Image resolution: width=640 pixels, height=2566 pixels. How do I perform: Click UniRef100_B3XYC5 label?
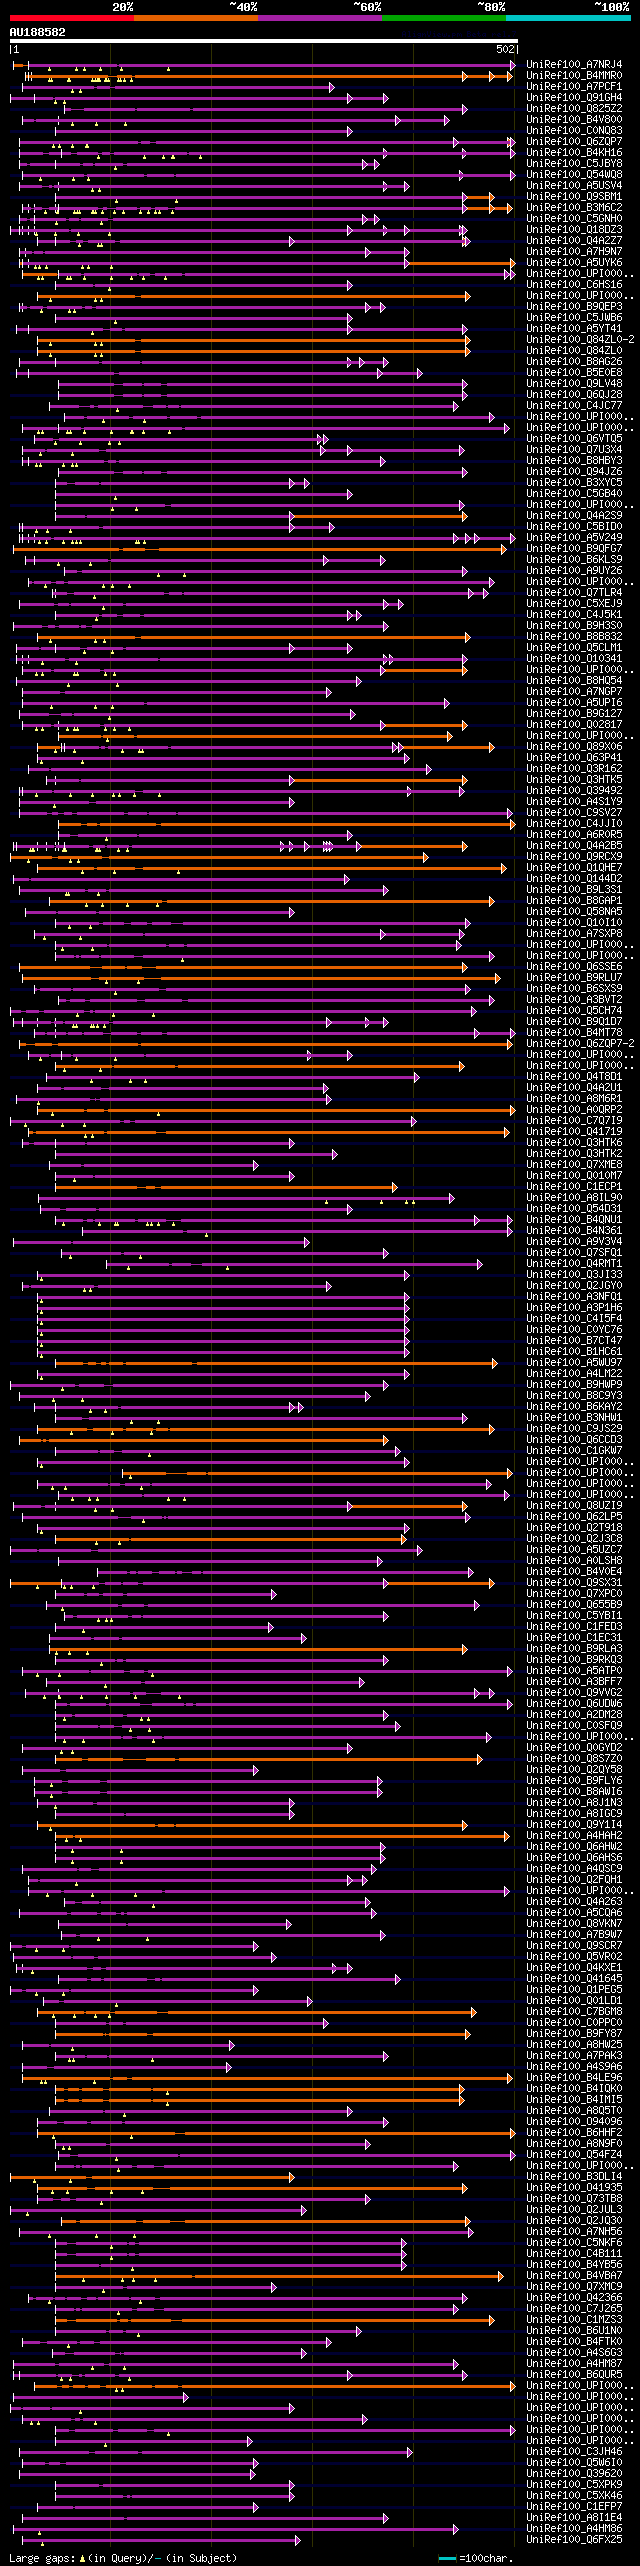574,483
